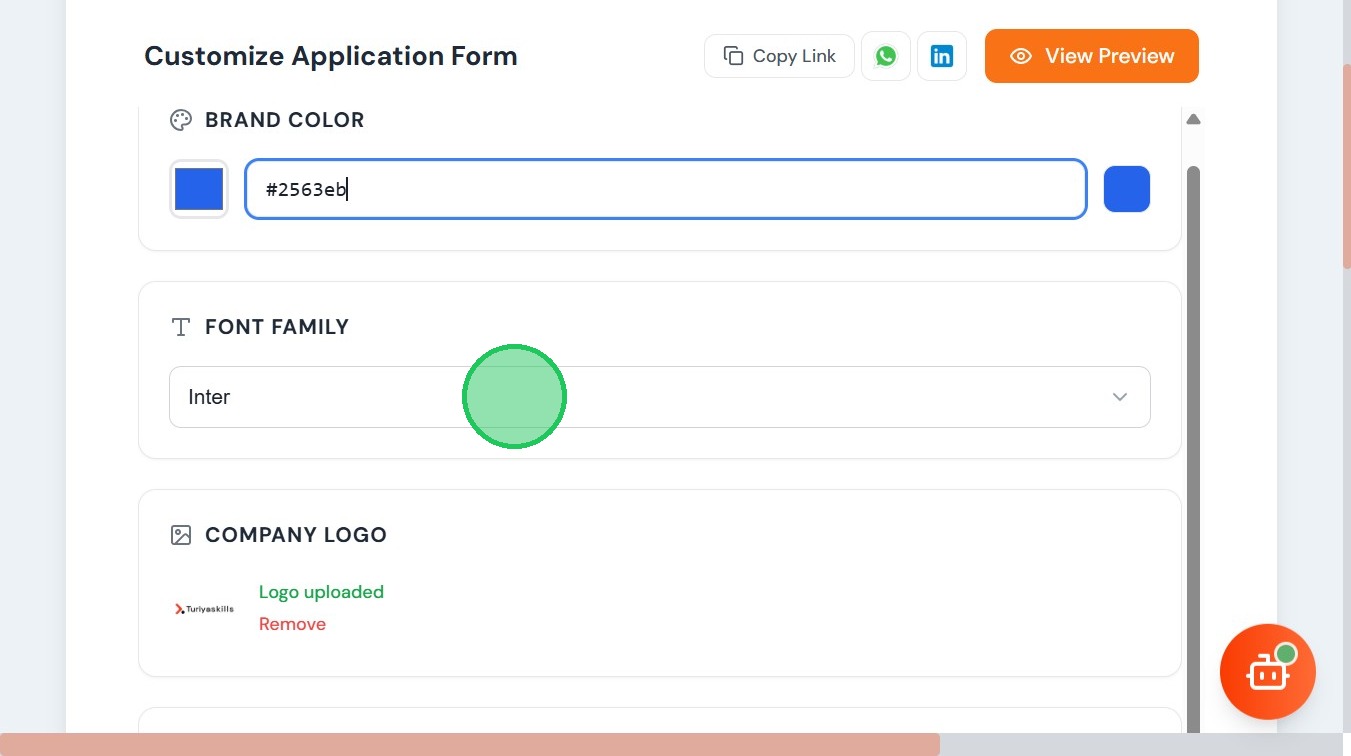This screenshot has width=1351, height=756.
Task: Click the WhatsApp share icon
Action: point(886,56)
